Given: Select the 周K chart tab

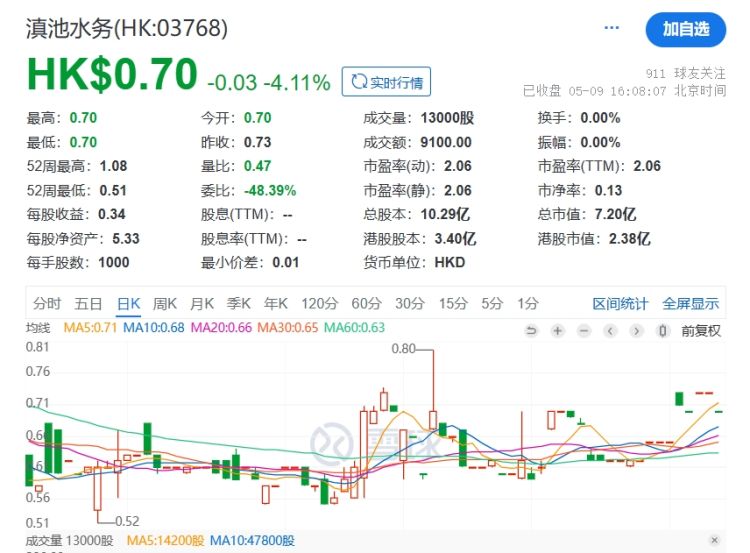Looking at the screenshot, I should [165, 303].
